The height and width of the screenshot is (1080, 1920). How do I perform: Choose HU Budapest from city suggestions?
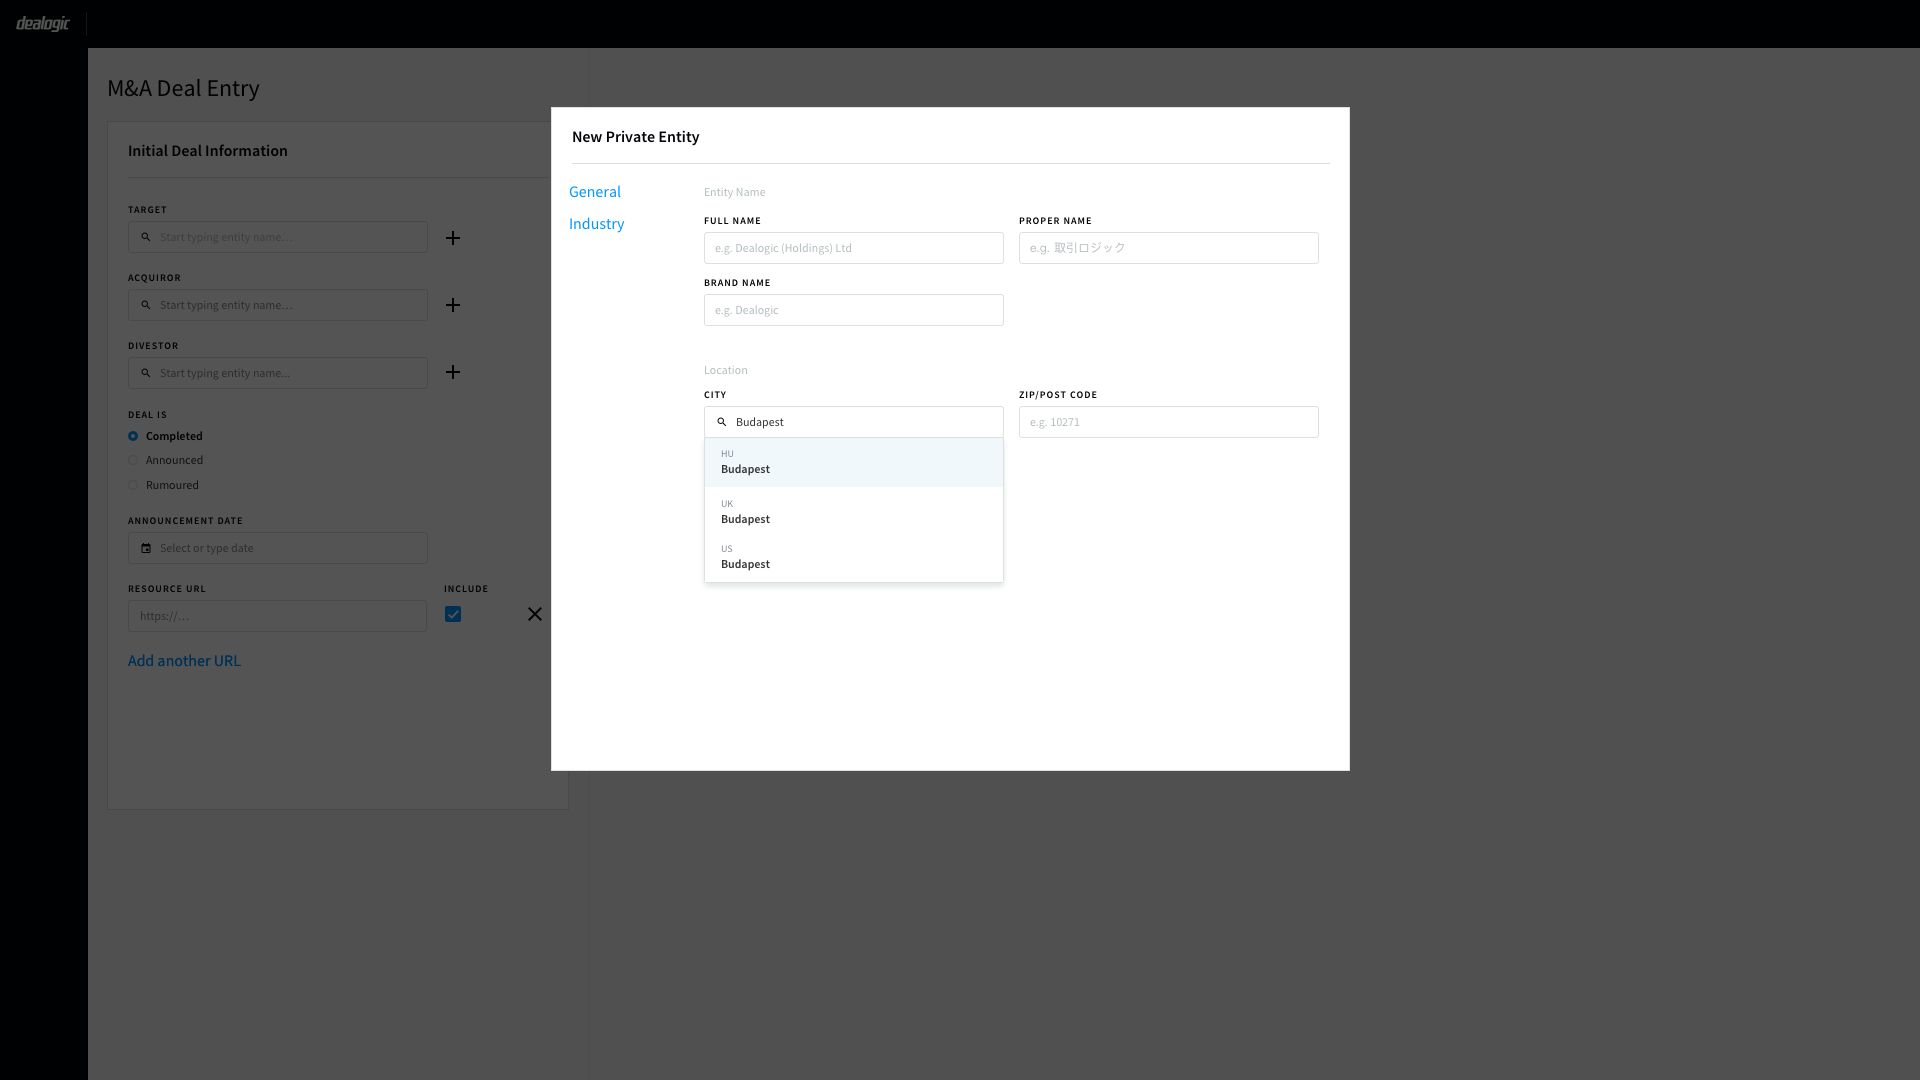[x=853, y=462]
